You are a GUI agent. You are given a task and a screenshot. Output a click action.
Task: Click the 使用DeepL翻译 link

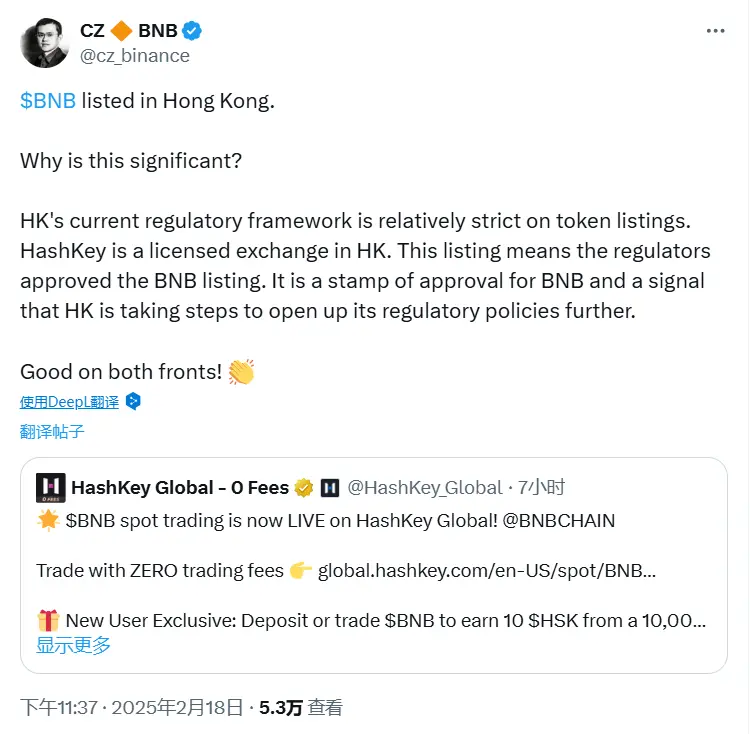[69, 402]
